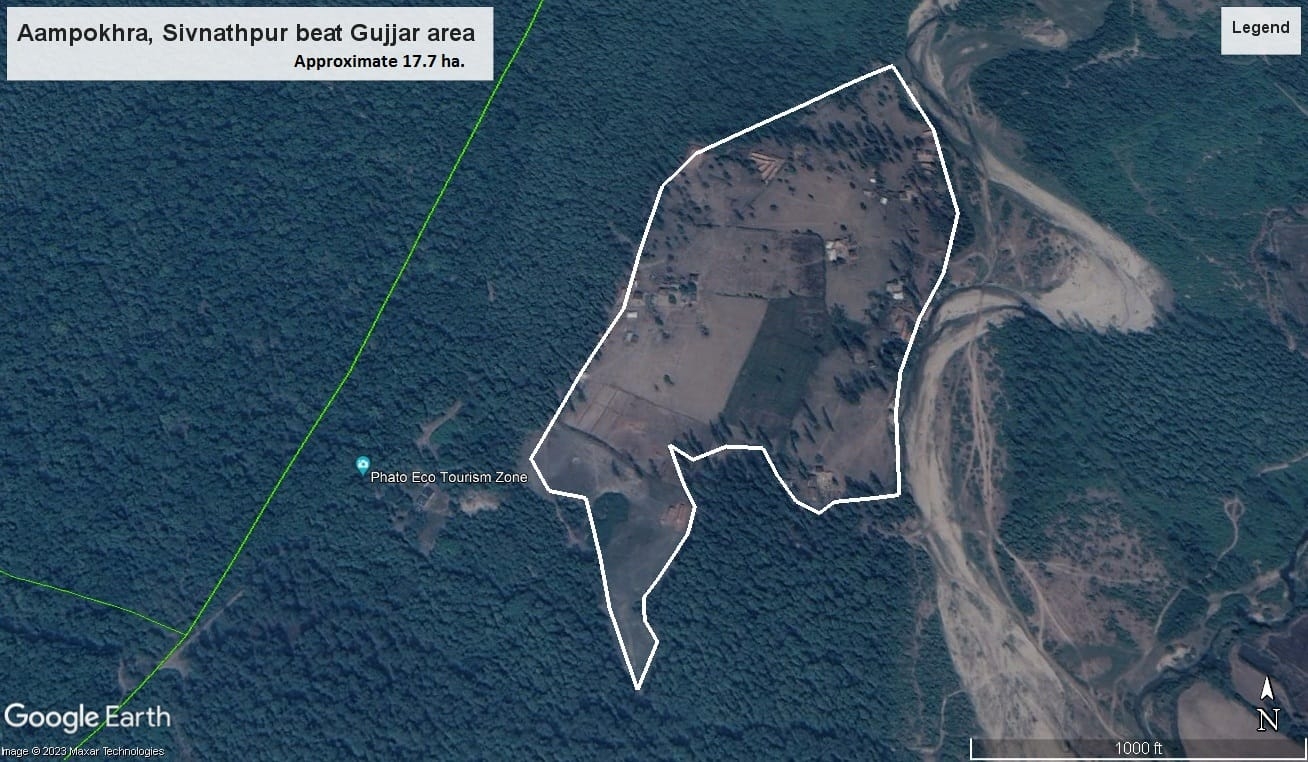Viewport: 1308px width, 762px height.
Task: Click the 1000 ft scale bar
Action: 1138,748
